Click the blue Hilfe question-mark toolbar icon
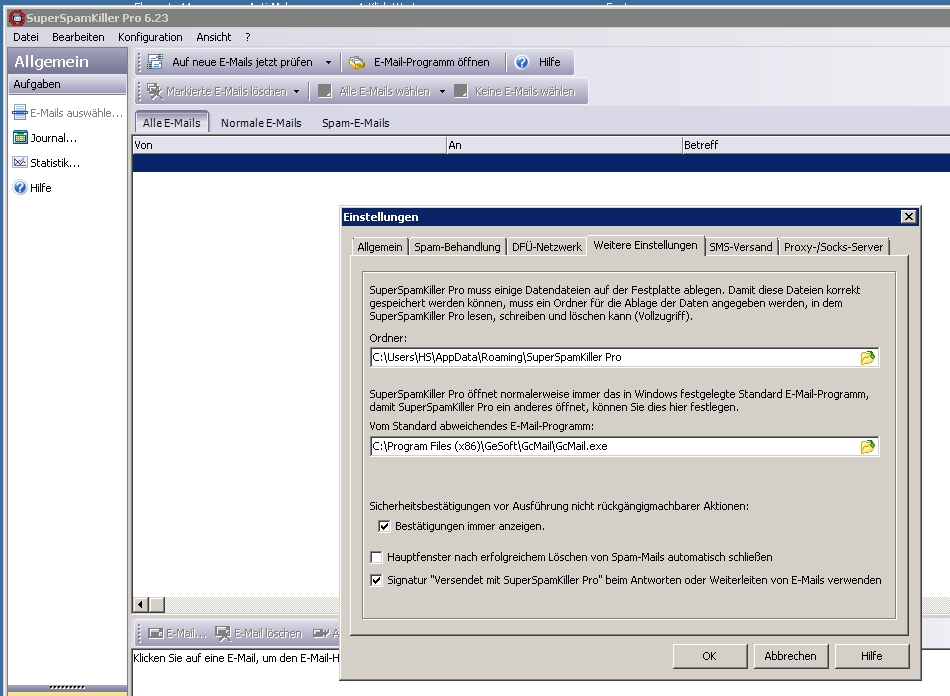 [x=522, y=62]
